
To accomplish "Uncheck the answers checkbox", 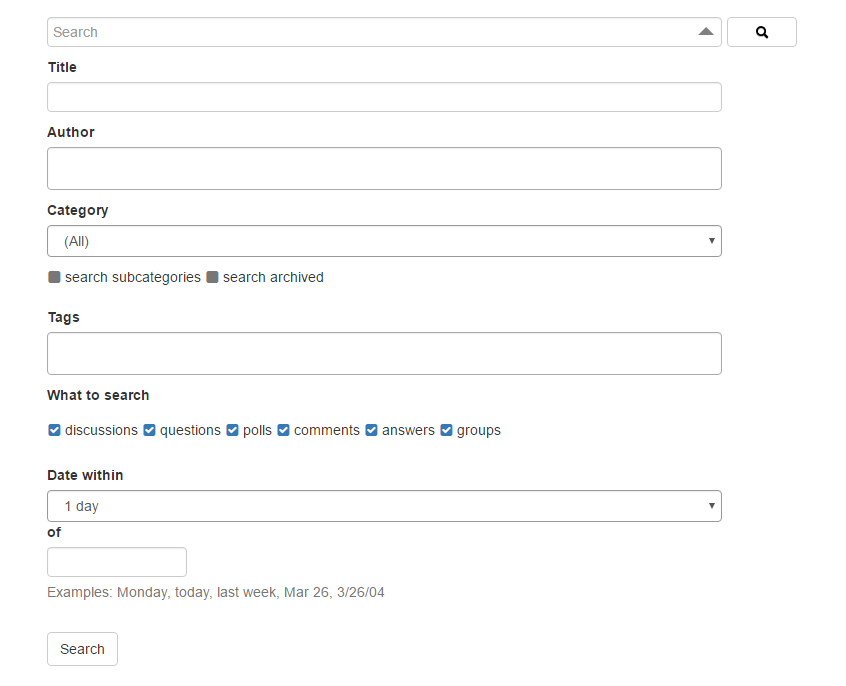I will 371,430.
